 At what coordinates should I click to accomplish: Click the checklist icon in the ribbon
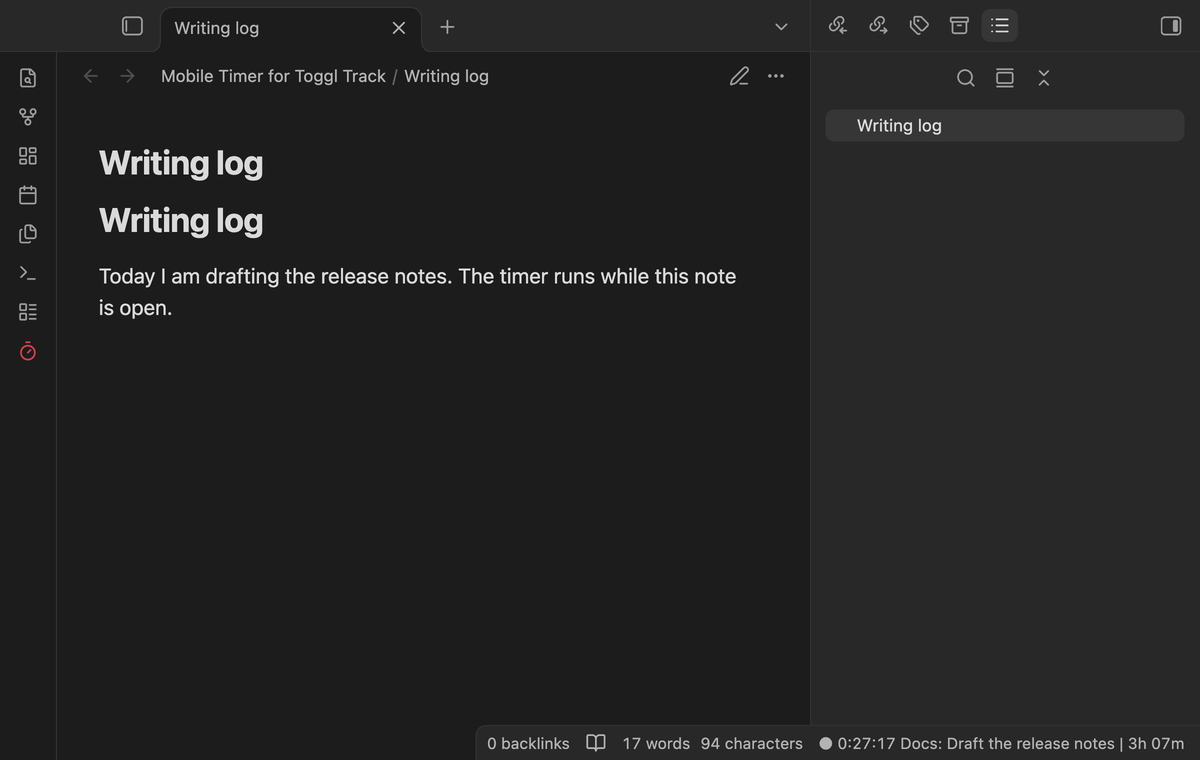(x=28, y=312)
